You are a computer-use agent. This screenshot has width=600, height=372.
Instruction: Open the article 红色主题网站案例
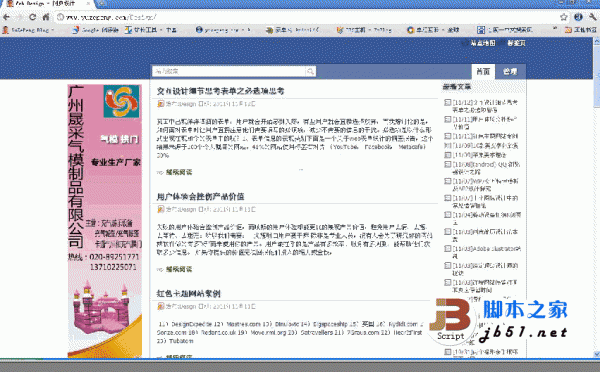click(x=188, y=294)
